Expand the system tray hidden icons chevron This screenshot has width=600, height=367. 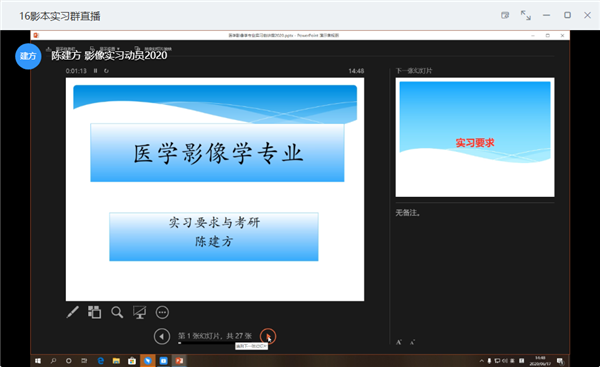481,360
